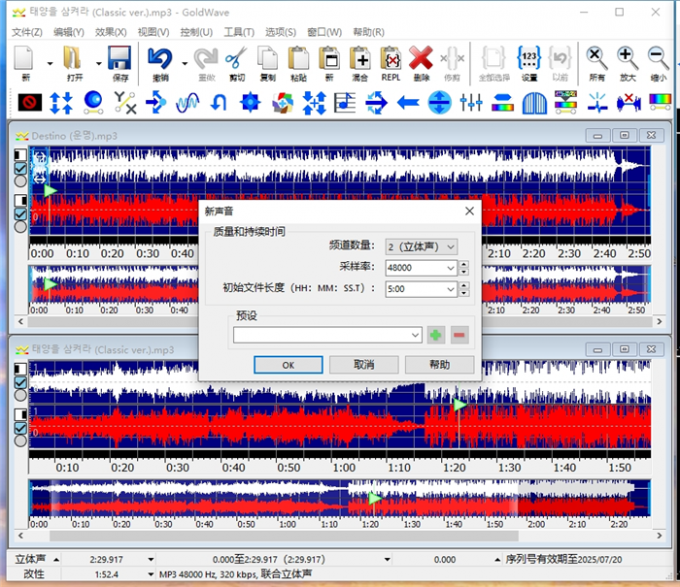This screenshot has width=680, height=587.
Task: Click the Destino window horizontal scrollbar
Action: coord(340,322)
